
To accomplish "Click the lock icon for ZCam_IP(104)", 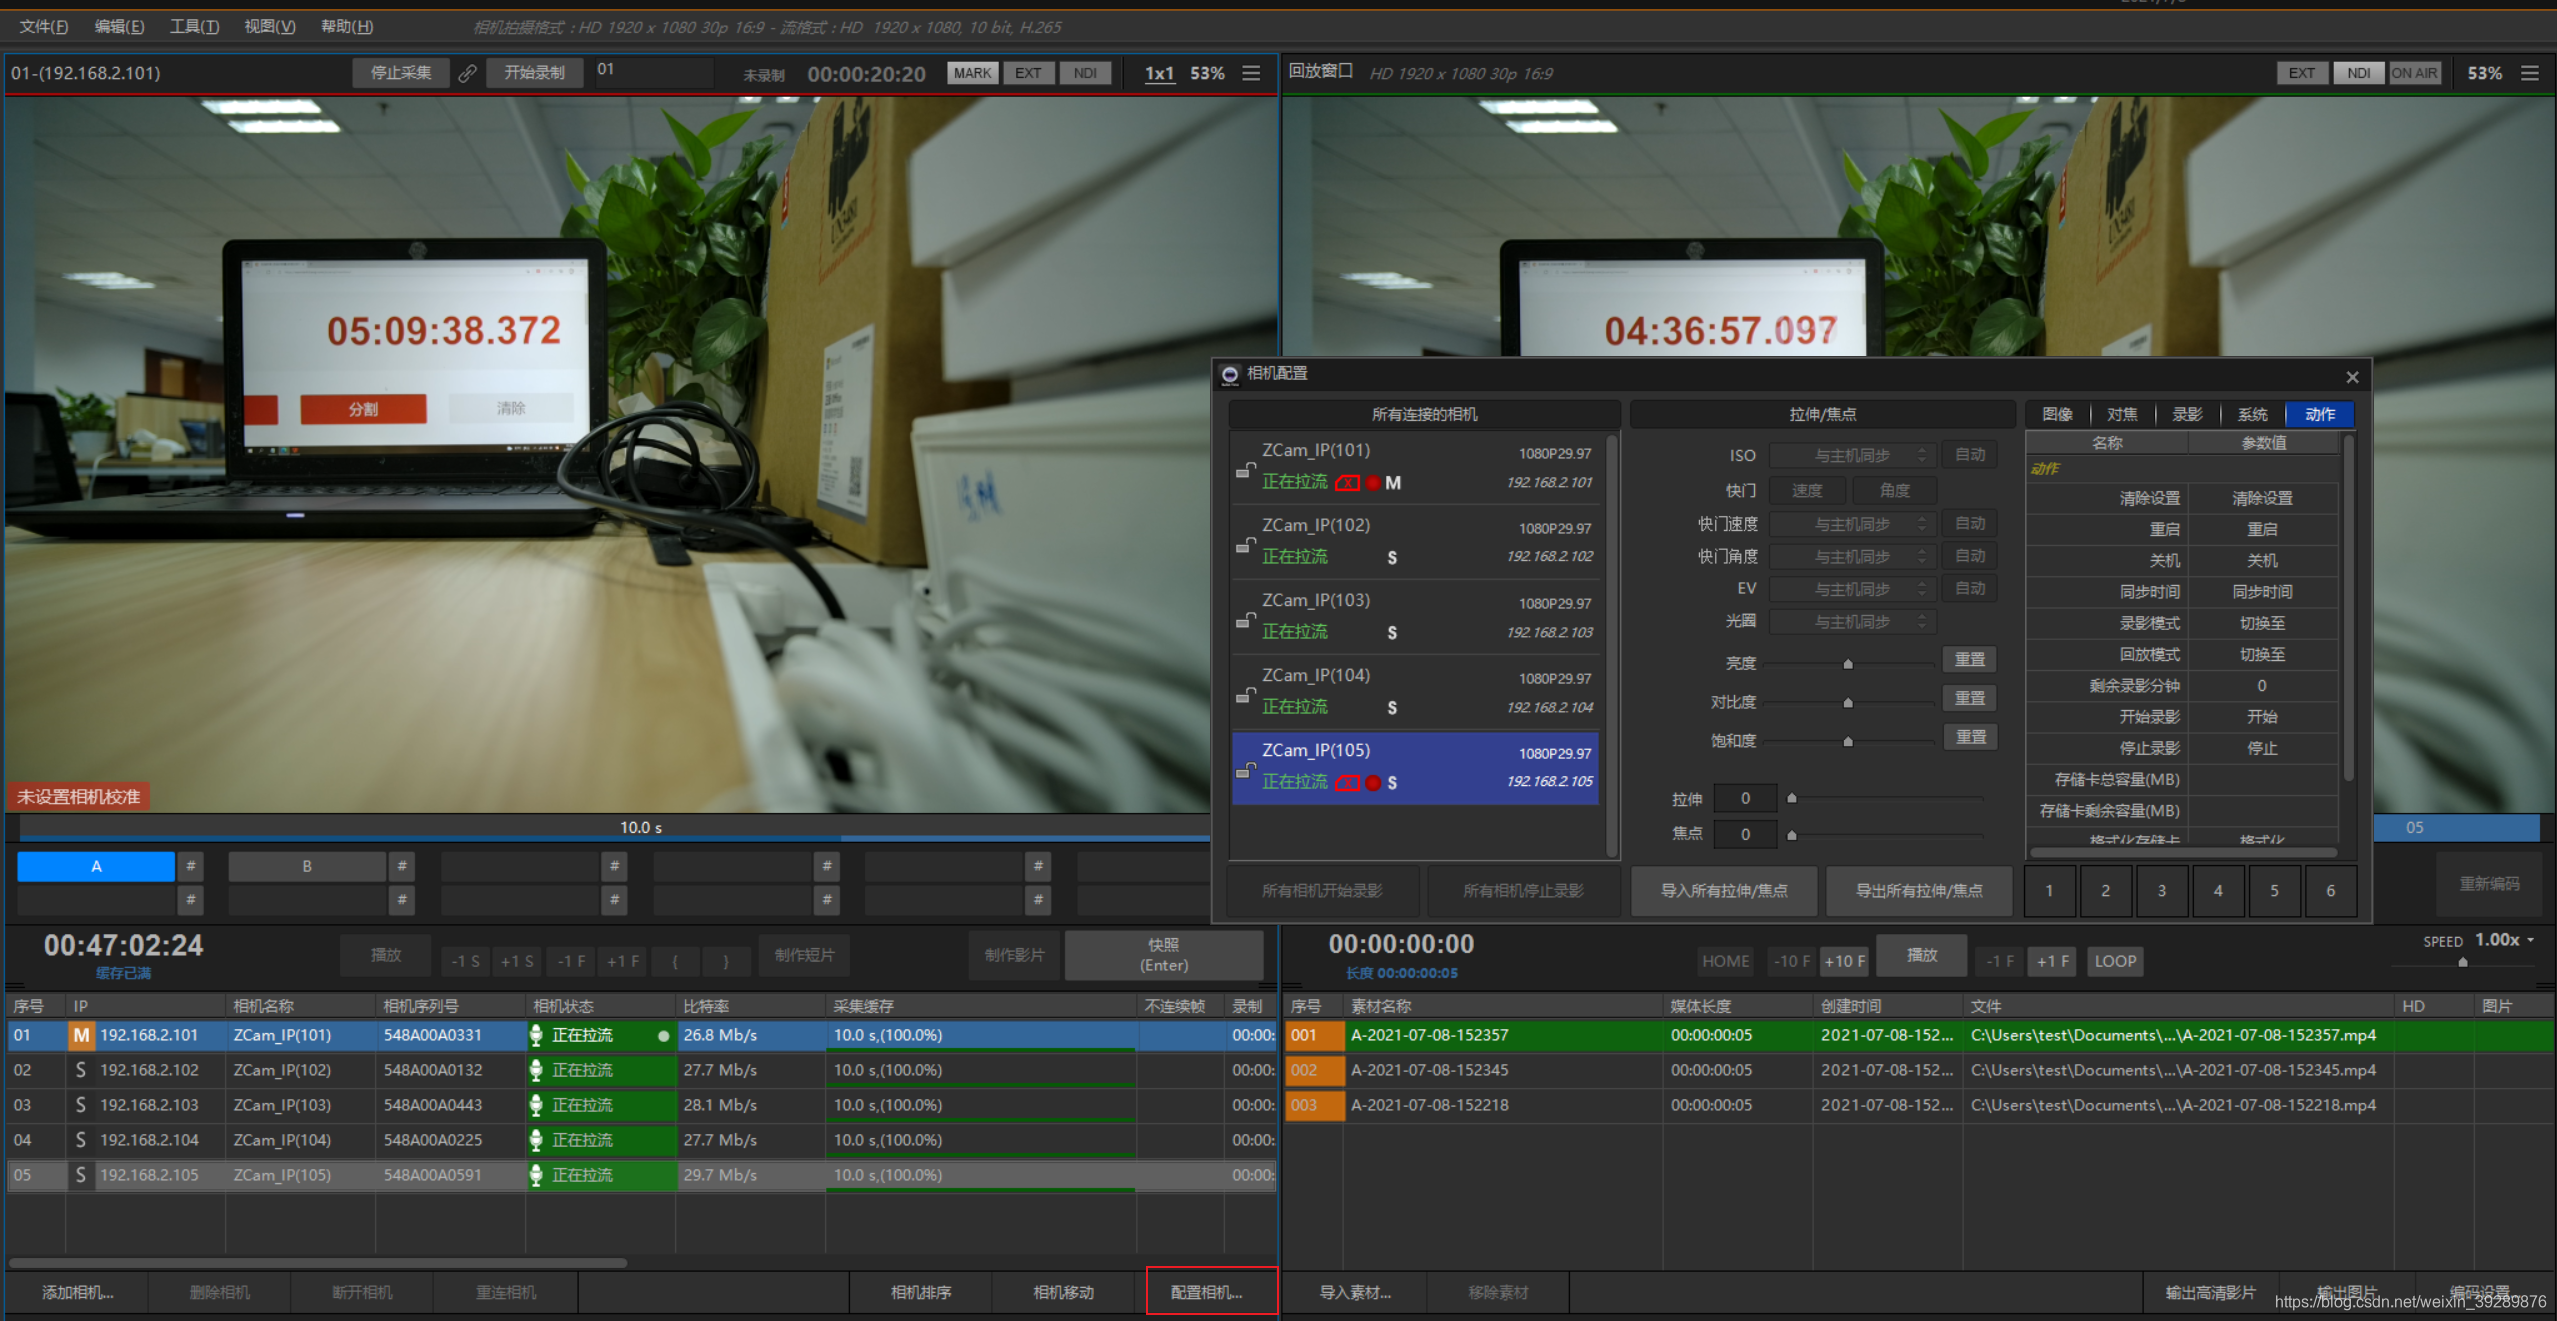I will click(1245, 695).
